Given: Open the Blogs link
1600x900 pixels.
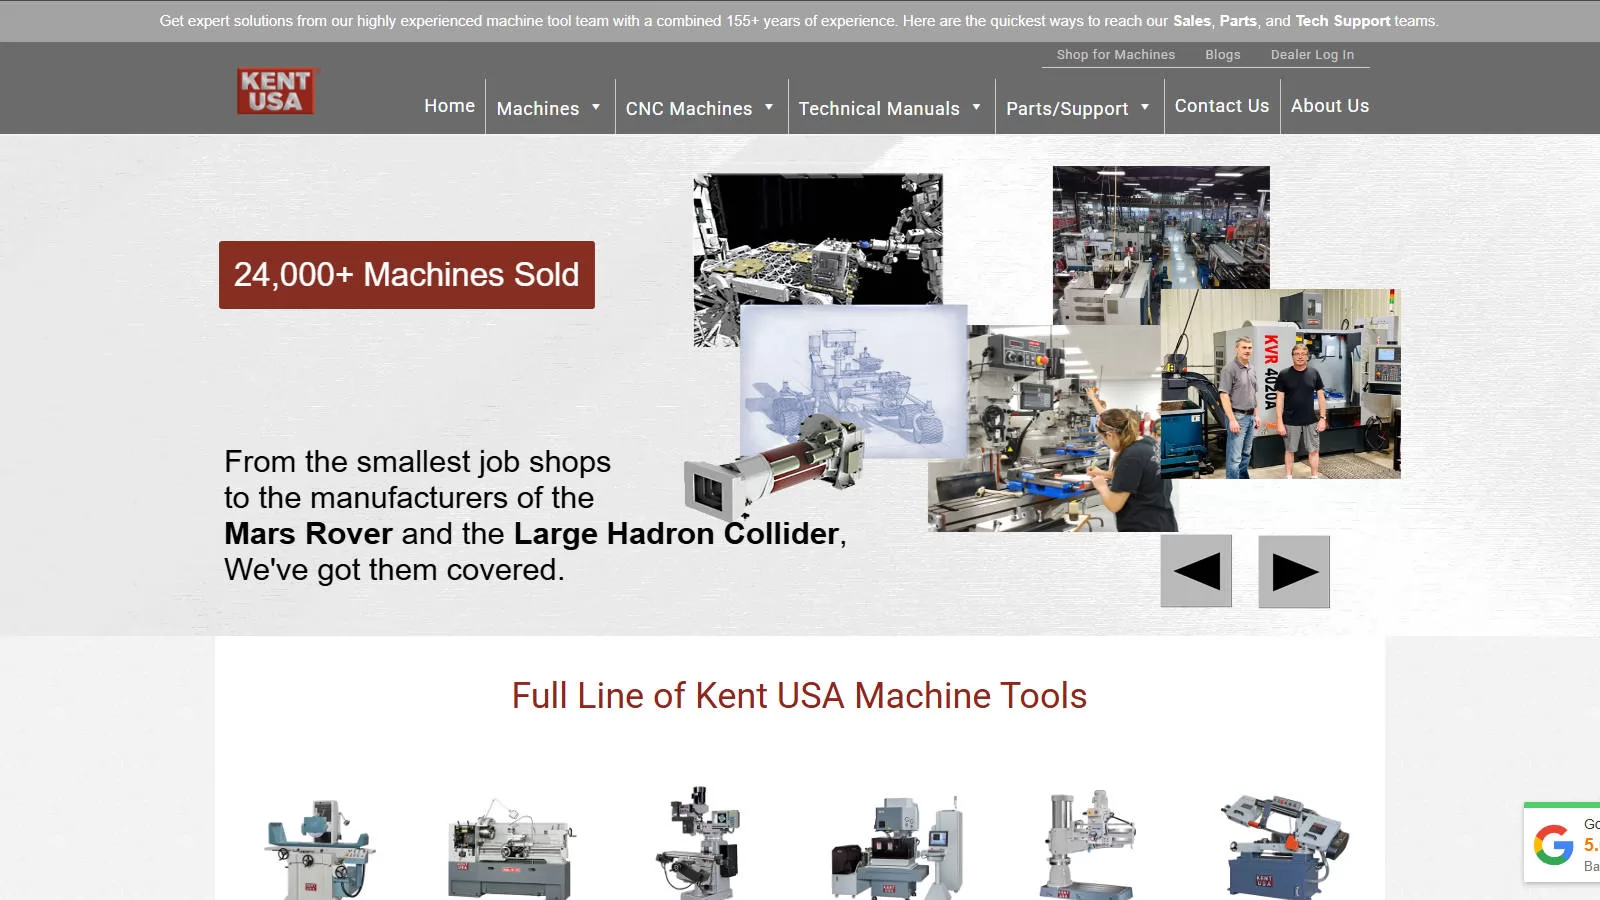Looking at the screenshot, I should (x=1223, y=55).
